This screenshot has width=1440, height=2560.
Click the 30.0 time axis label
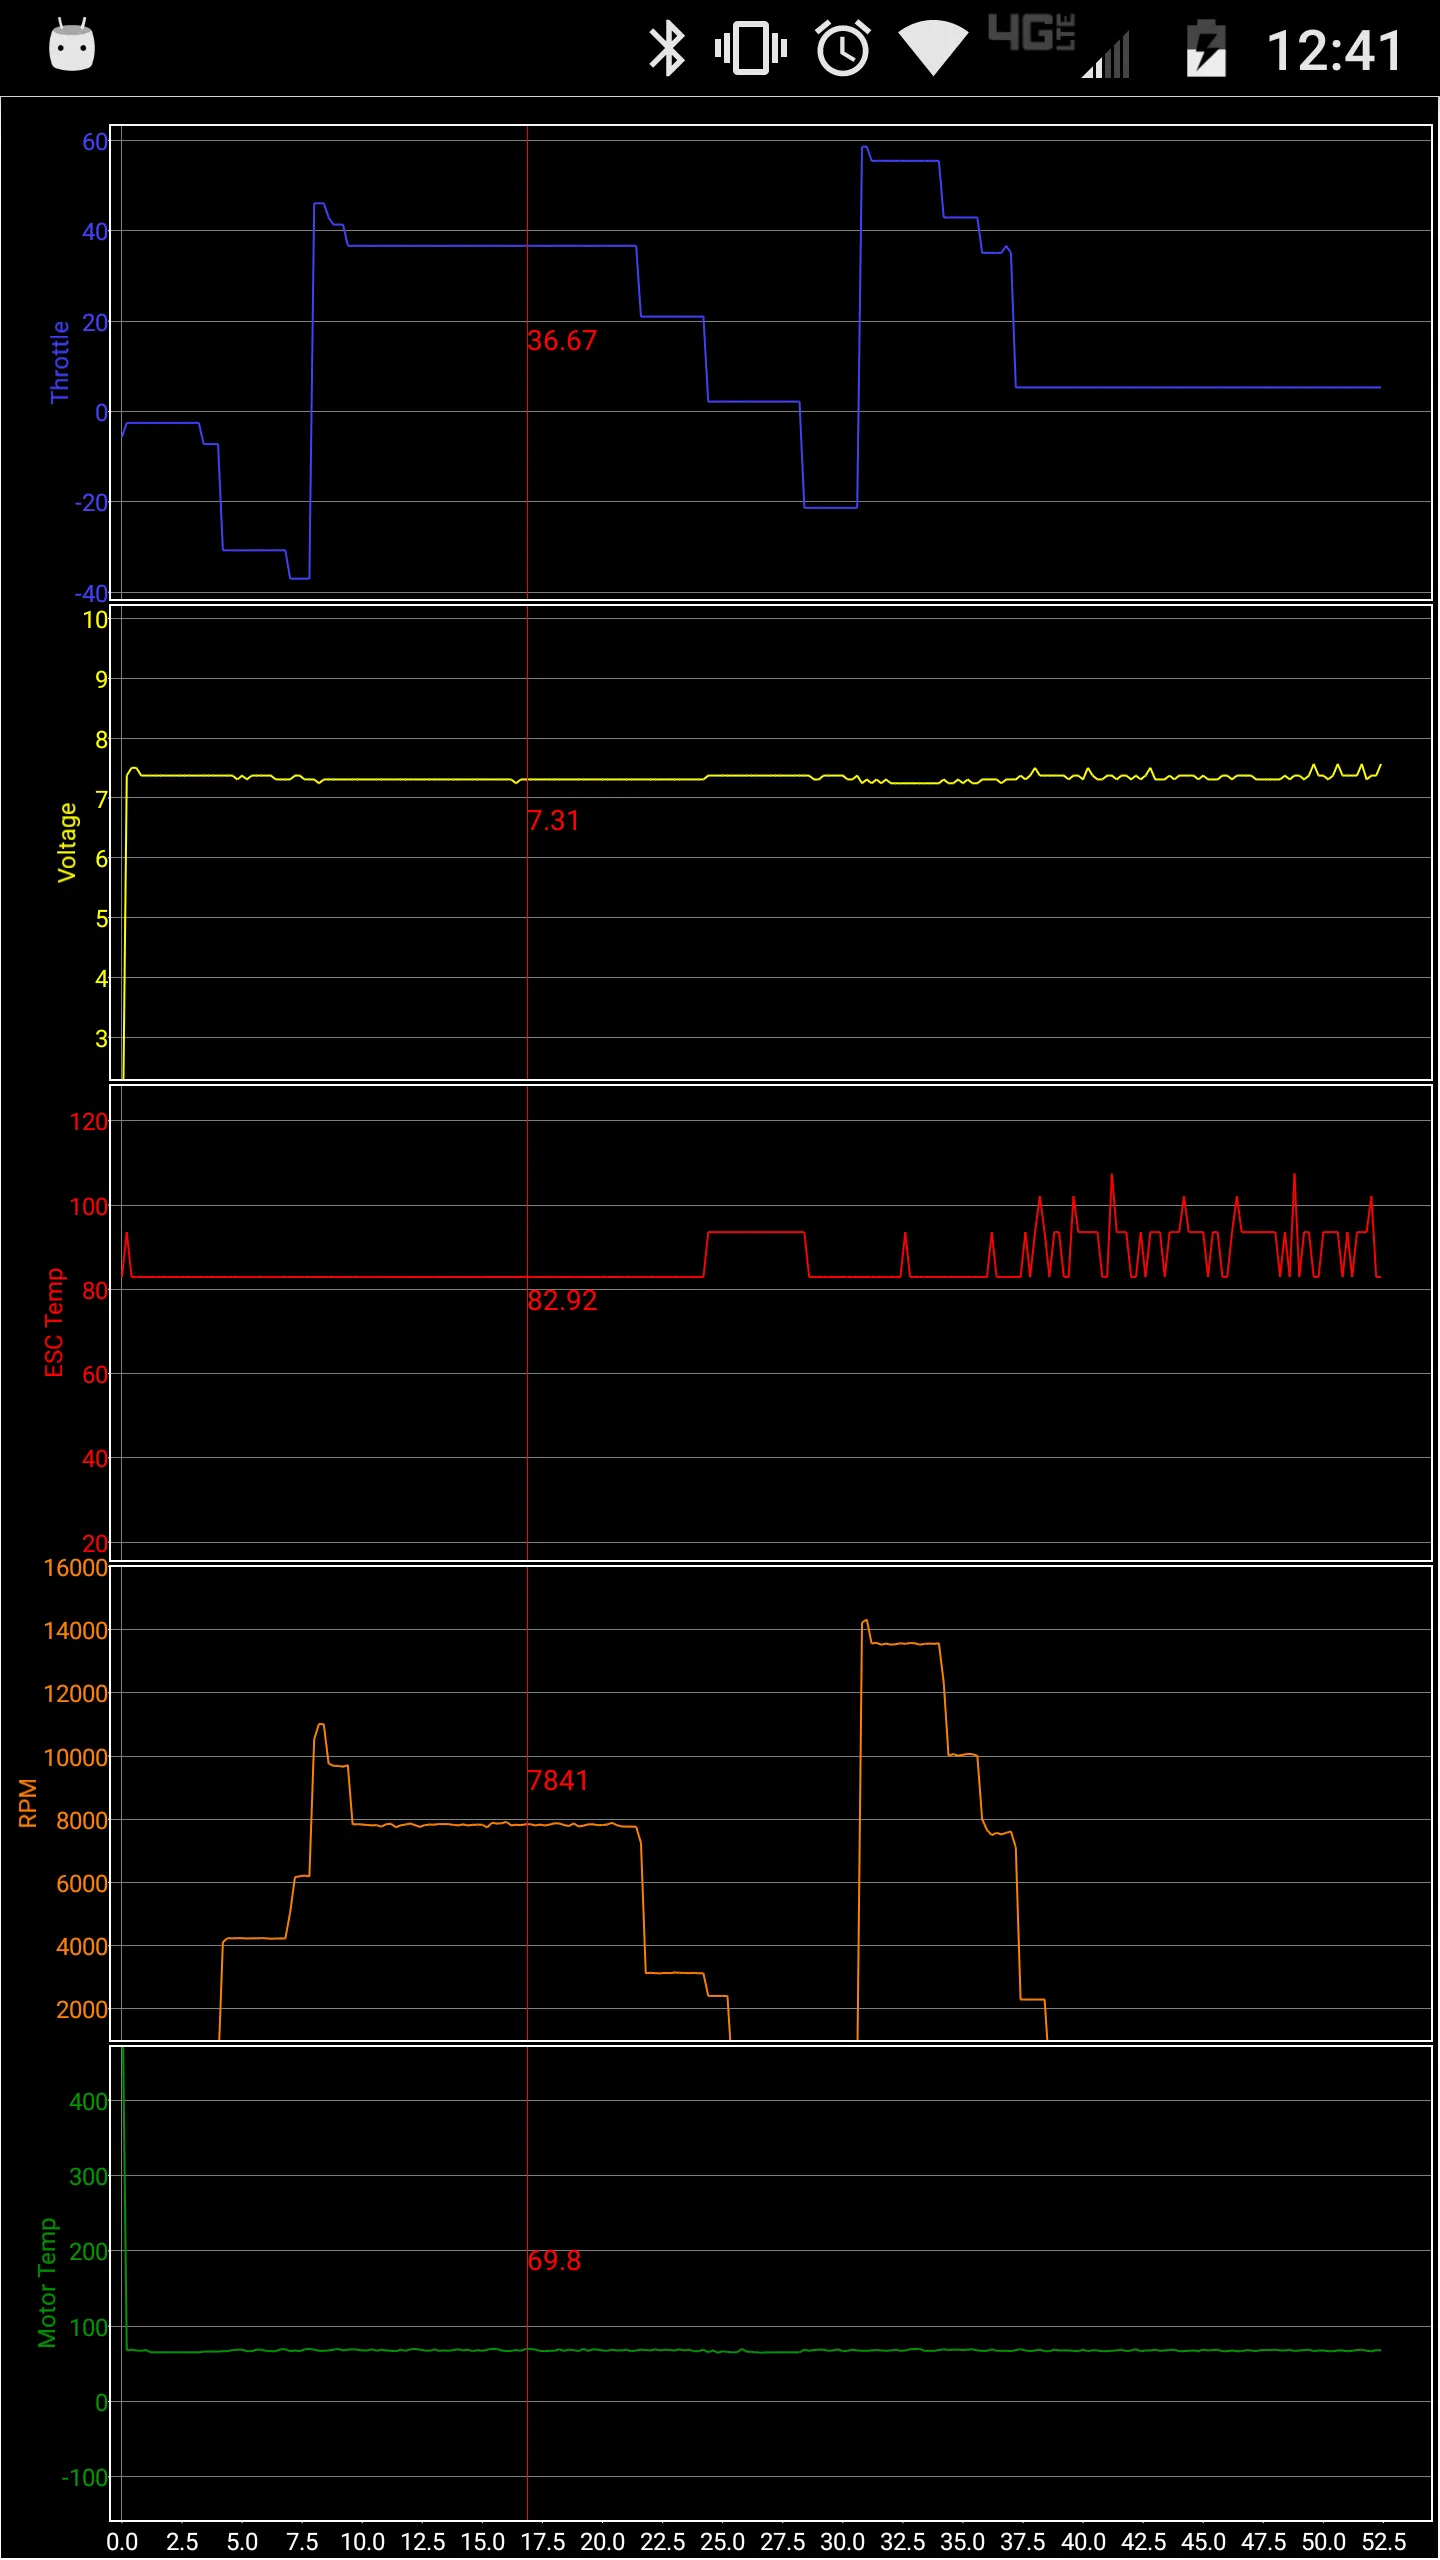point(842,2542)
